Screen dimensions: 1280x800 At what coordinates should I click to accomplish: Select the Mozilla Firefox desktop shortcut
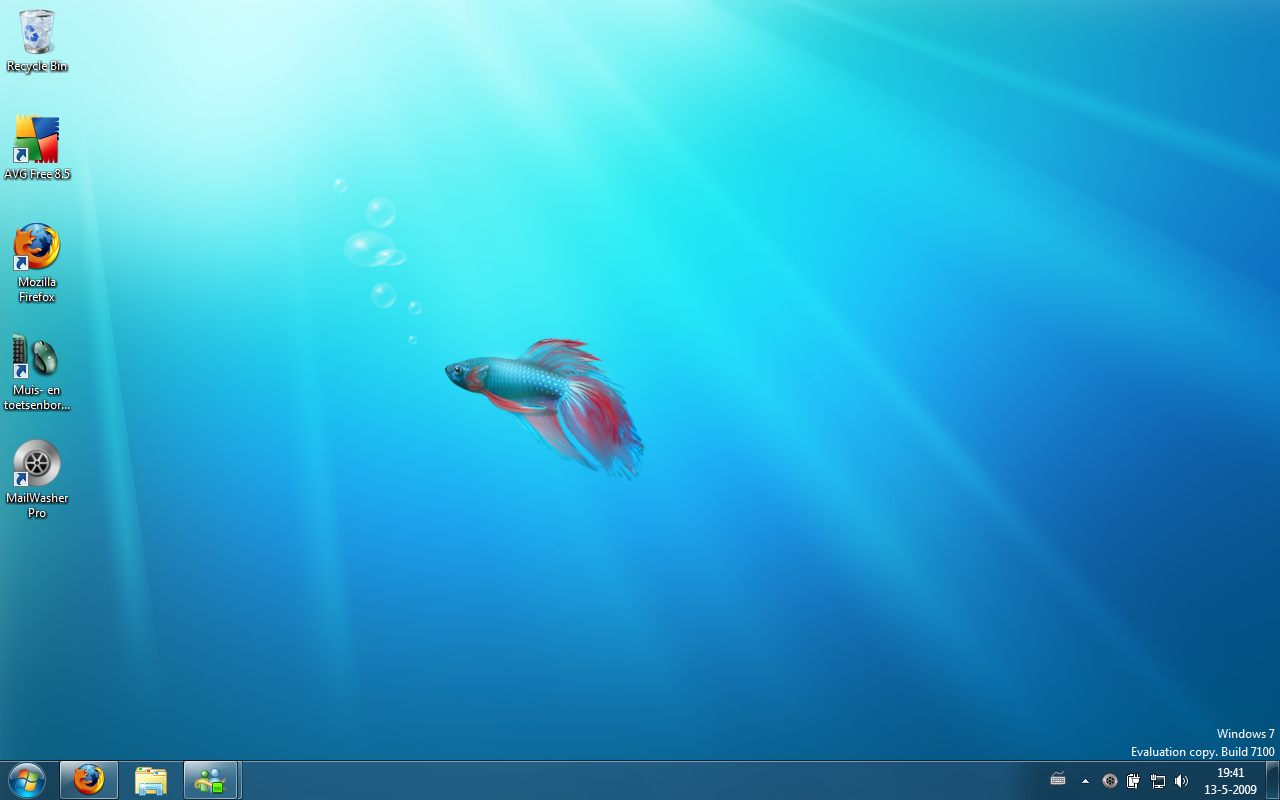coord(37,263)
